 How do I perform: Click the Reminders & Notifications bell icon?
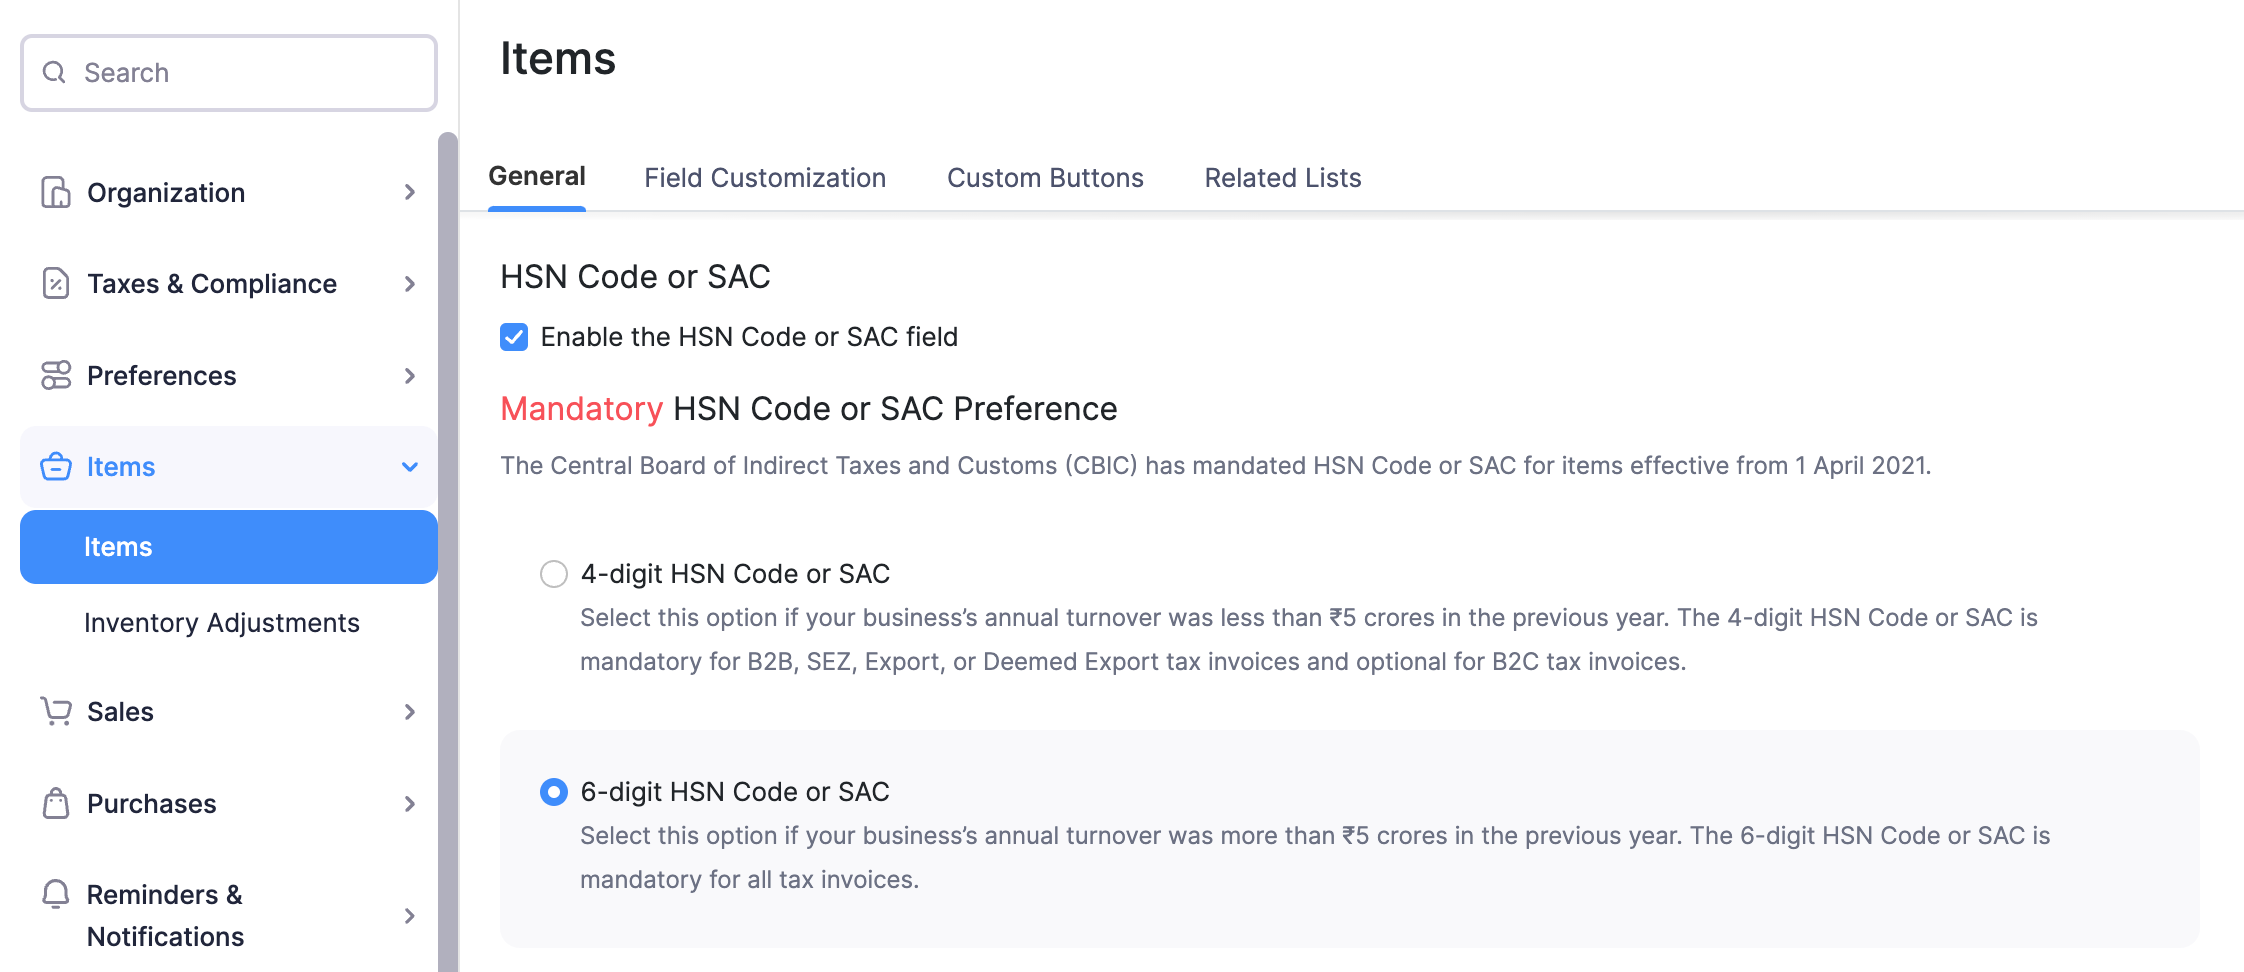tap(56, 895)
